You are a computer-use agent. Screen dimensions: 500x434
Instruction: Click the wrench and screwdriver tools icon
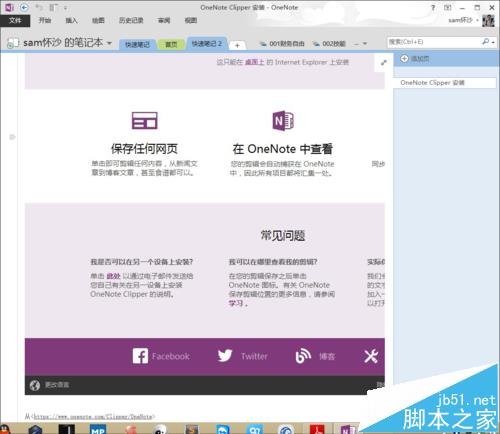(371, 356)
